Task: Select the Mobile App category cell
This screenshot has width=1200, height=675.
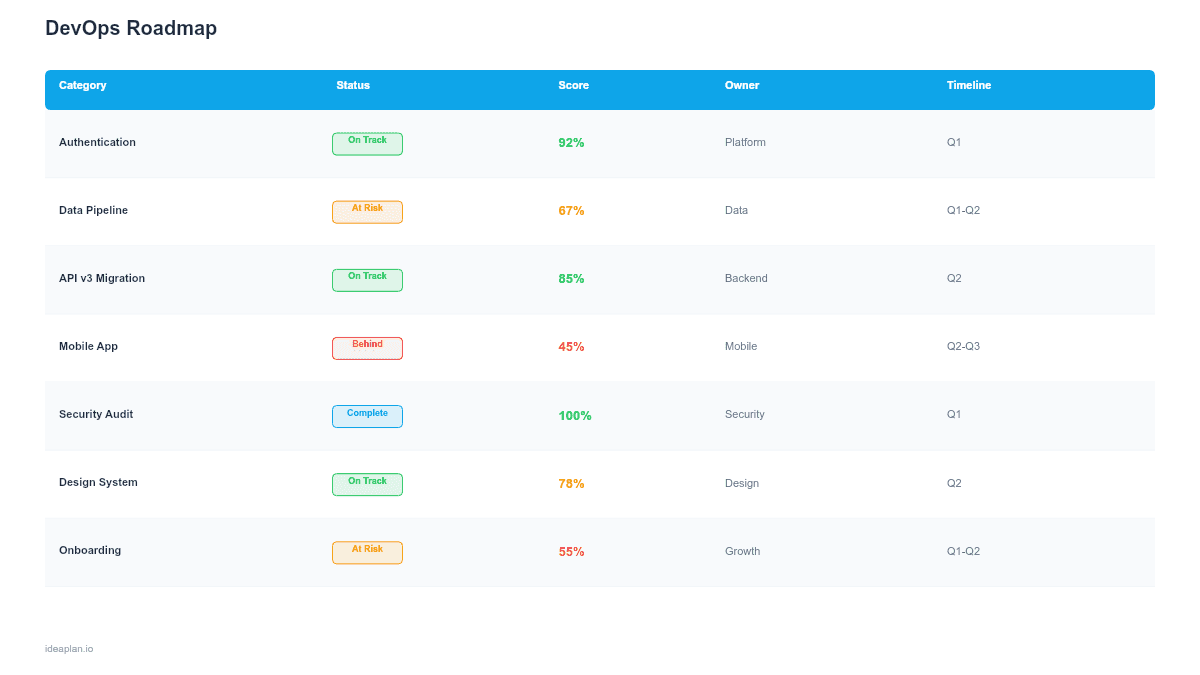Action: coord(88,347)
